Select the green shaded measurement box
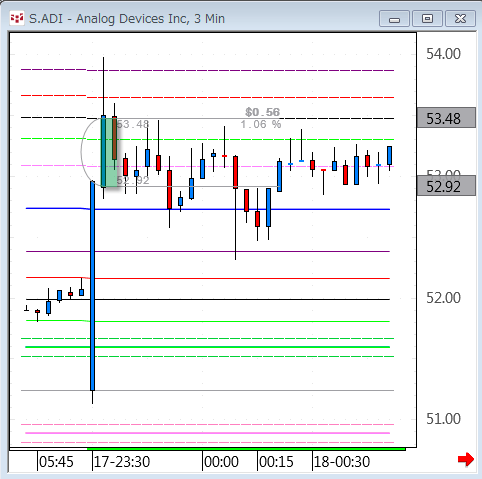482x479 pixels. point(110,152)
